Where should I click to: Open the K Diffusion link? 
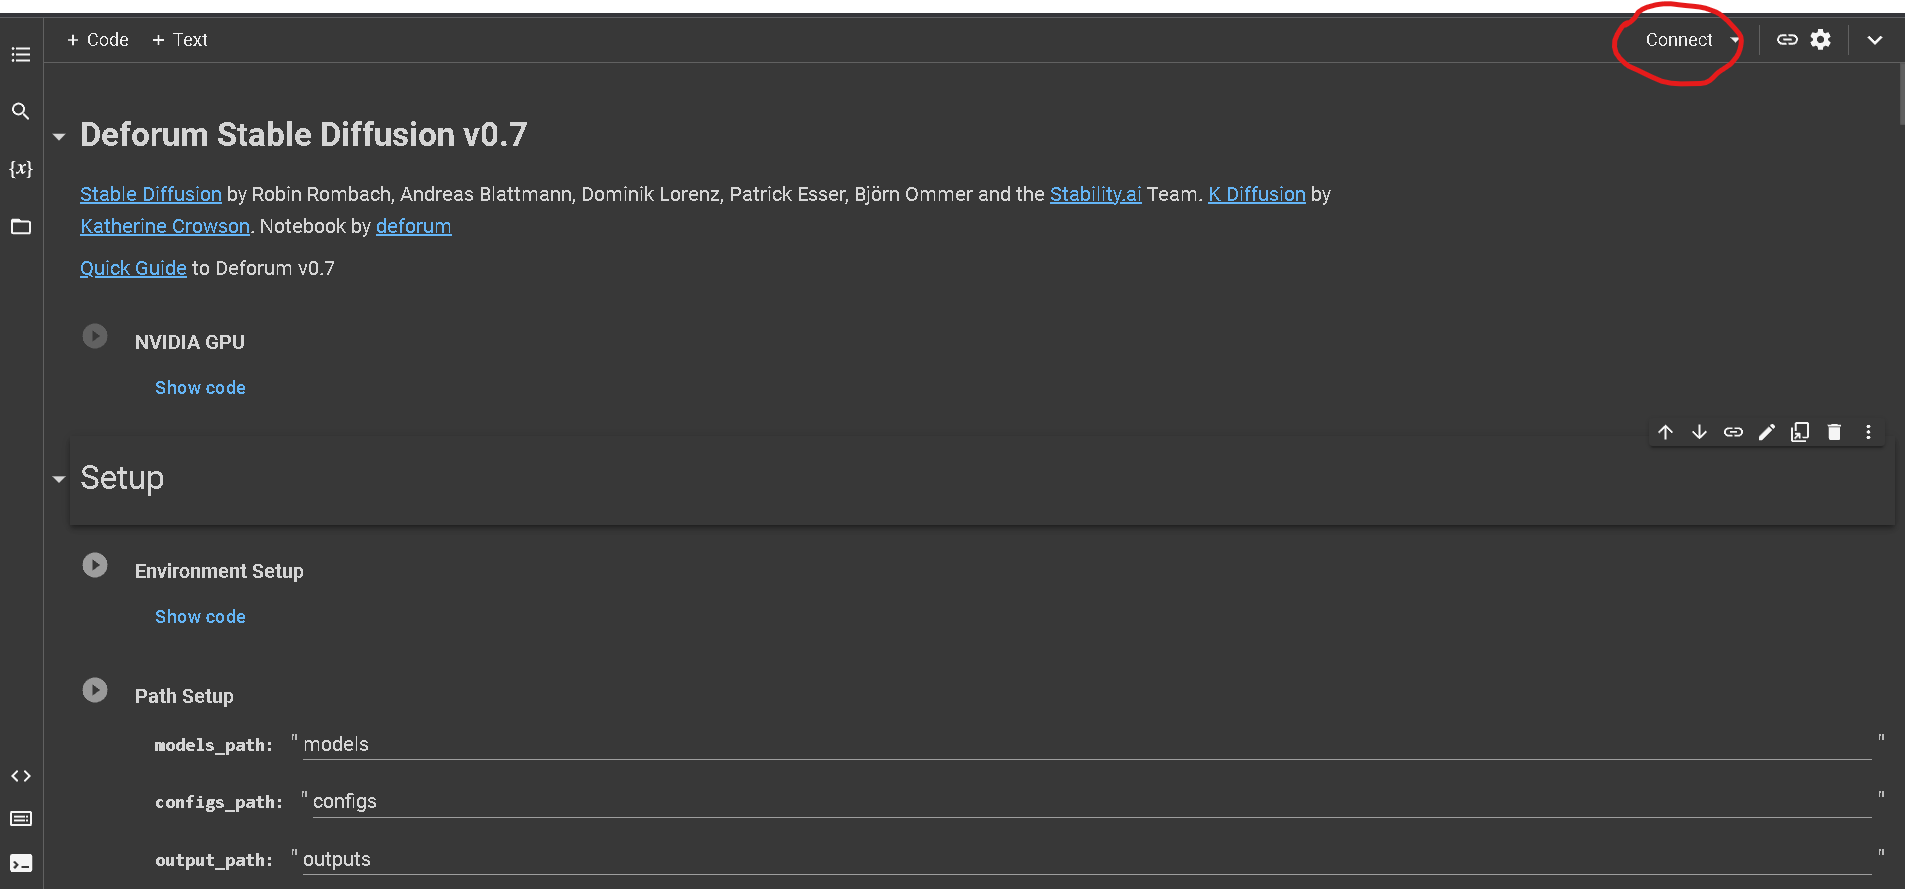tap(1257, 194)
